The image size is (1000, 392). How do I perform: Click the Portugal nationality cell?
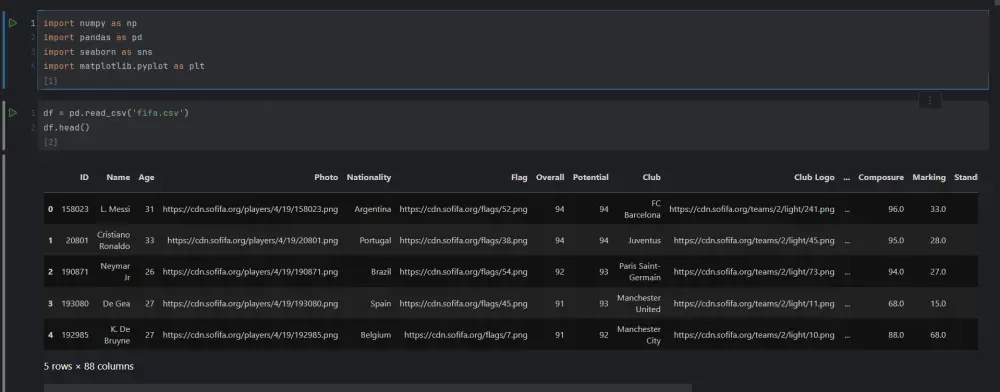tap(376, 240)
